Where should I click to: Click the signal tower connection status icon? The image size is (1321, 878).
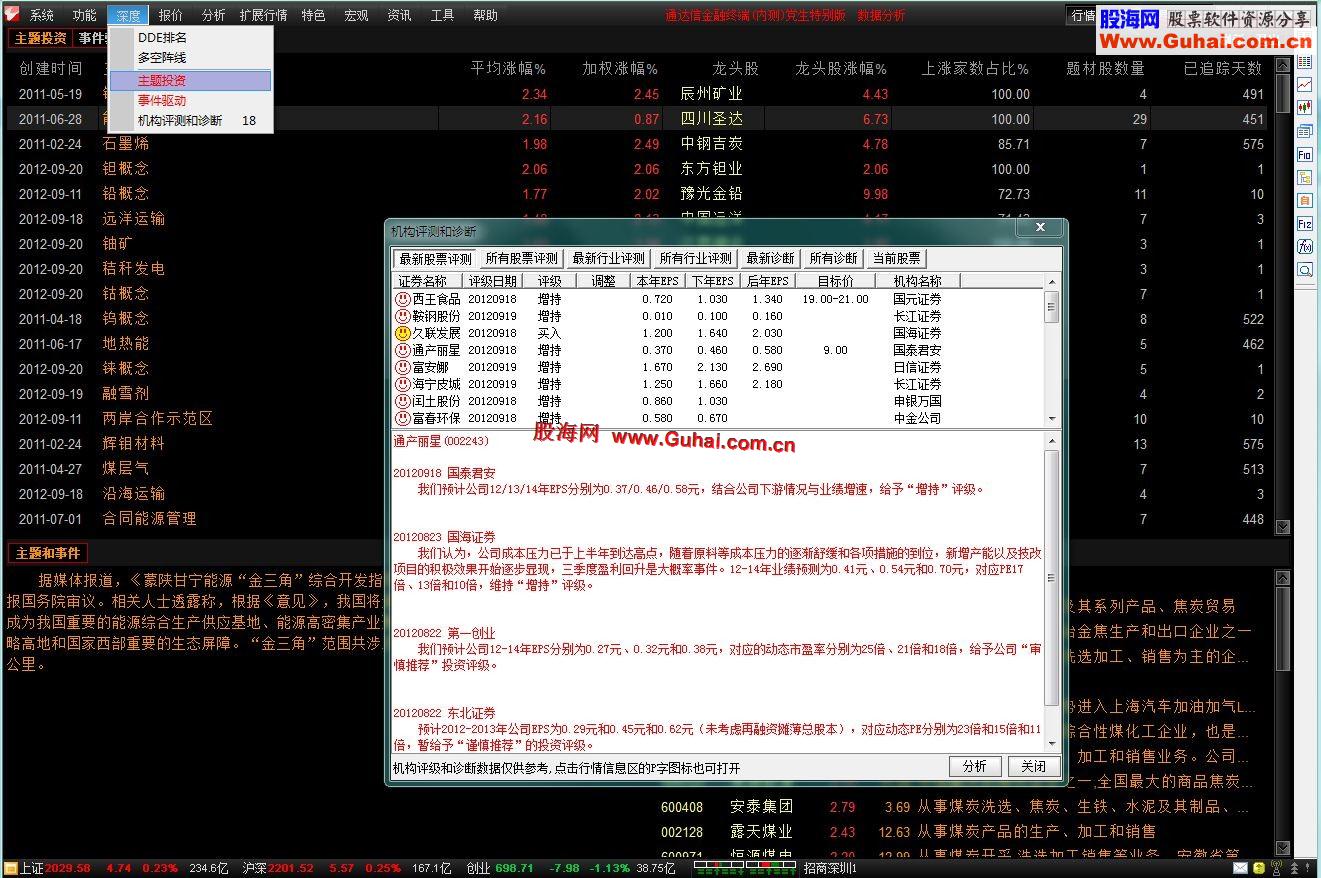click(1277, 868)
